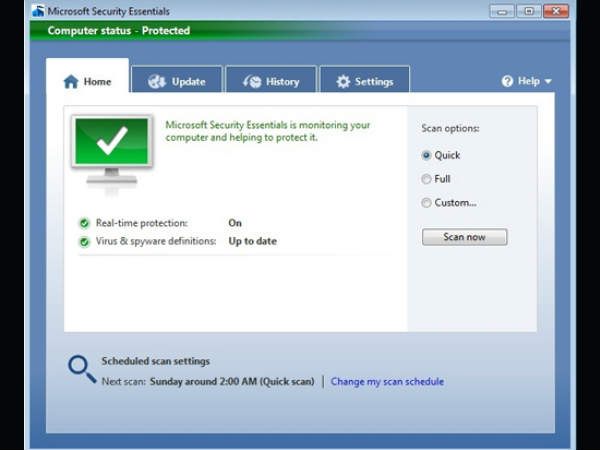Click the Help question mark icon
The image size is (600, 450).
point(507,81)
